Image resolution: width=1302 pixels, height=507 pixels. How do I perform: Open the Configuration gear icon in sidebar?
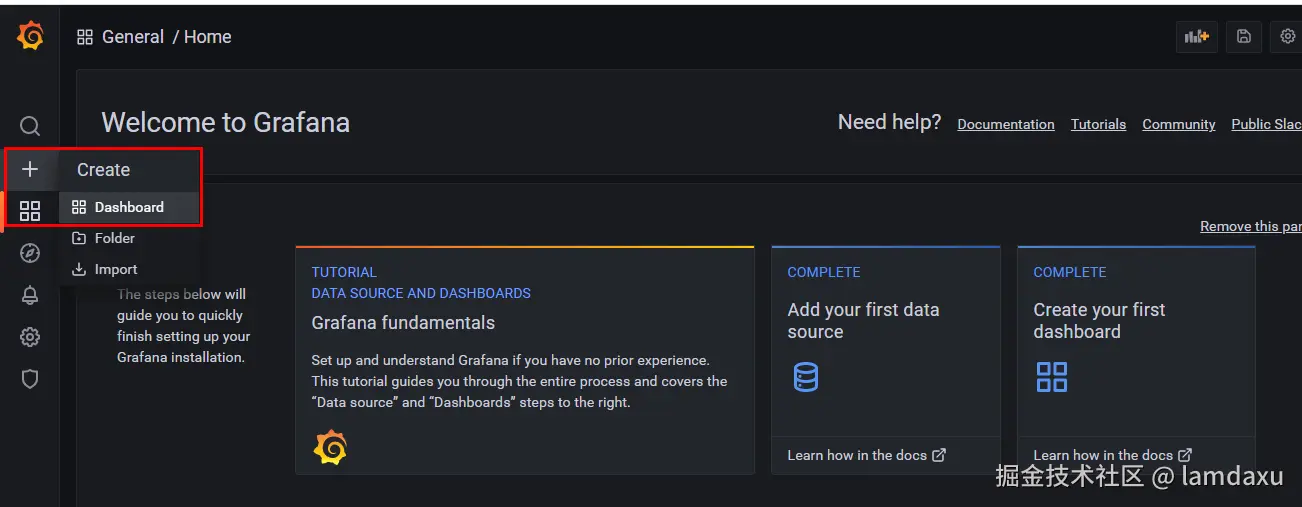pyautogui.click(x=30, y=337)
